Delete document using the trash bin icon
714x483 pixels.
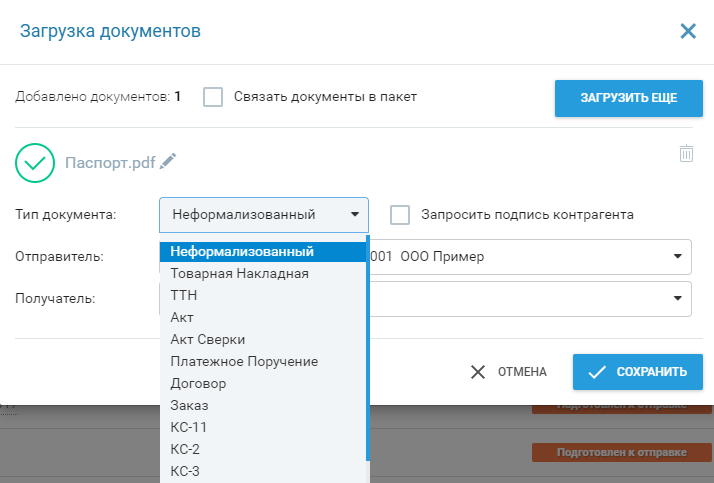686,153
